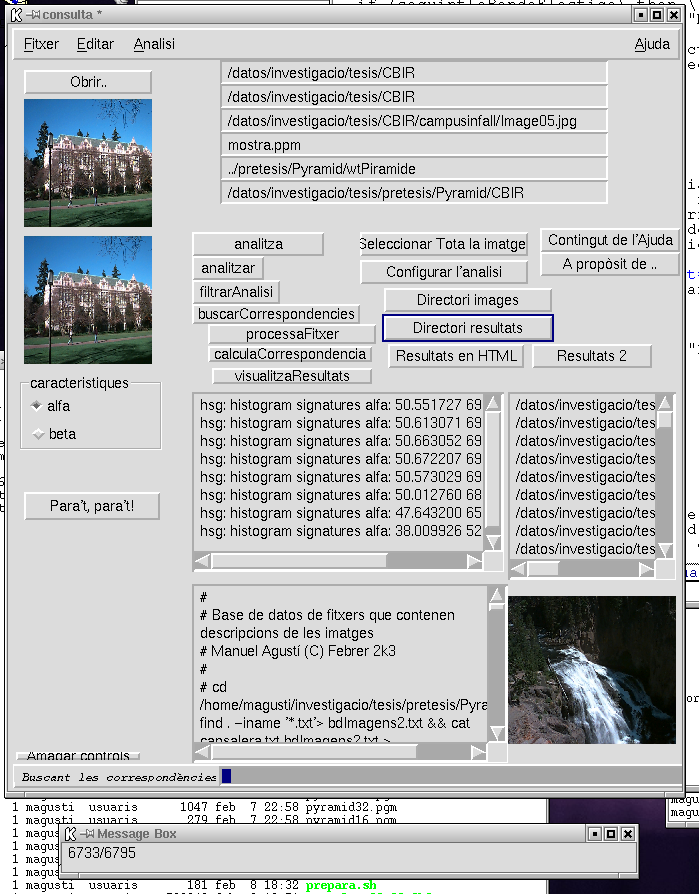Click Resultats en HTML button
This screenshot has width=699, height=894.
[456, 356]
